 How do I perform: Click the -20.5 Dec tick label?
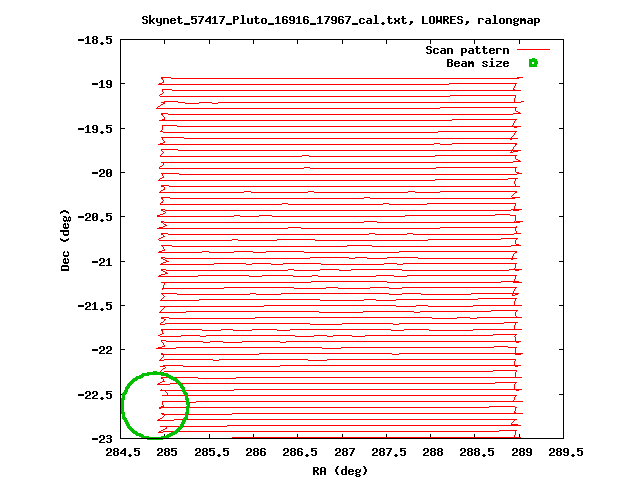point(95,217)
